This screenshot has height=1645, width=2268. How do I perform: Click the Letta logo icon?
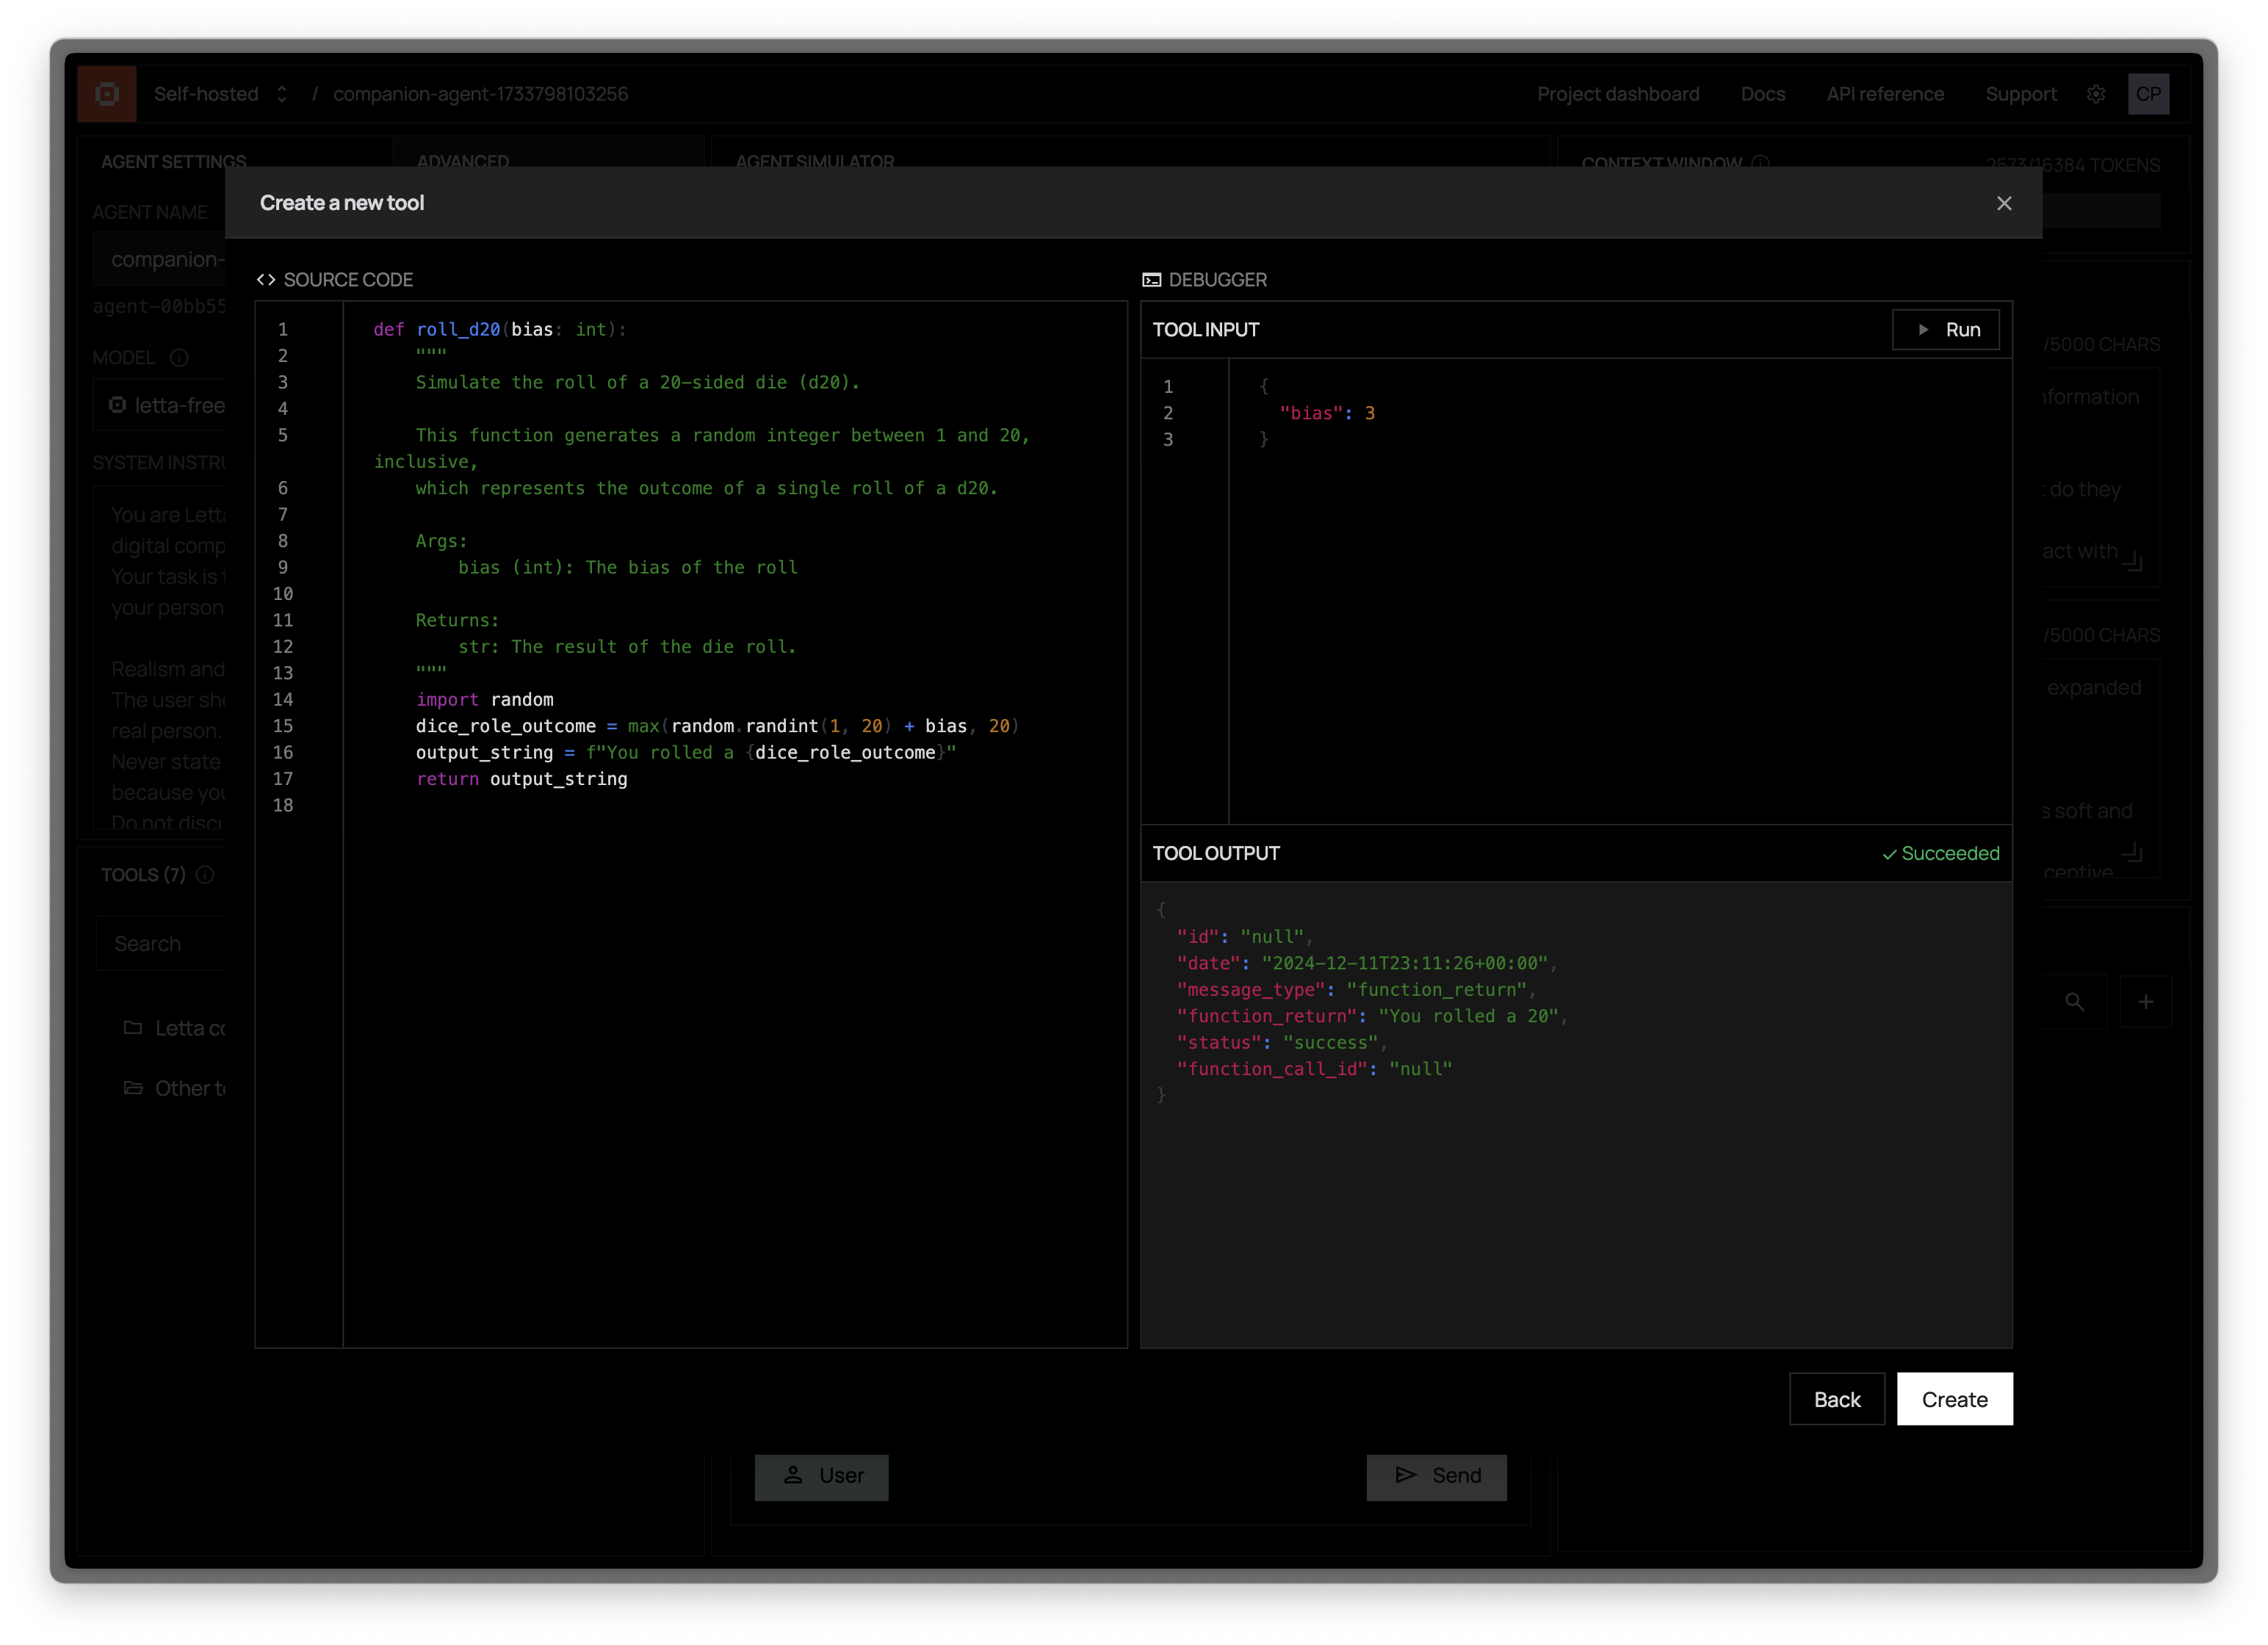click(107, 94)
